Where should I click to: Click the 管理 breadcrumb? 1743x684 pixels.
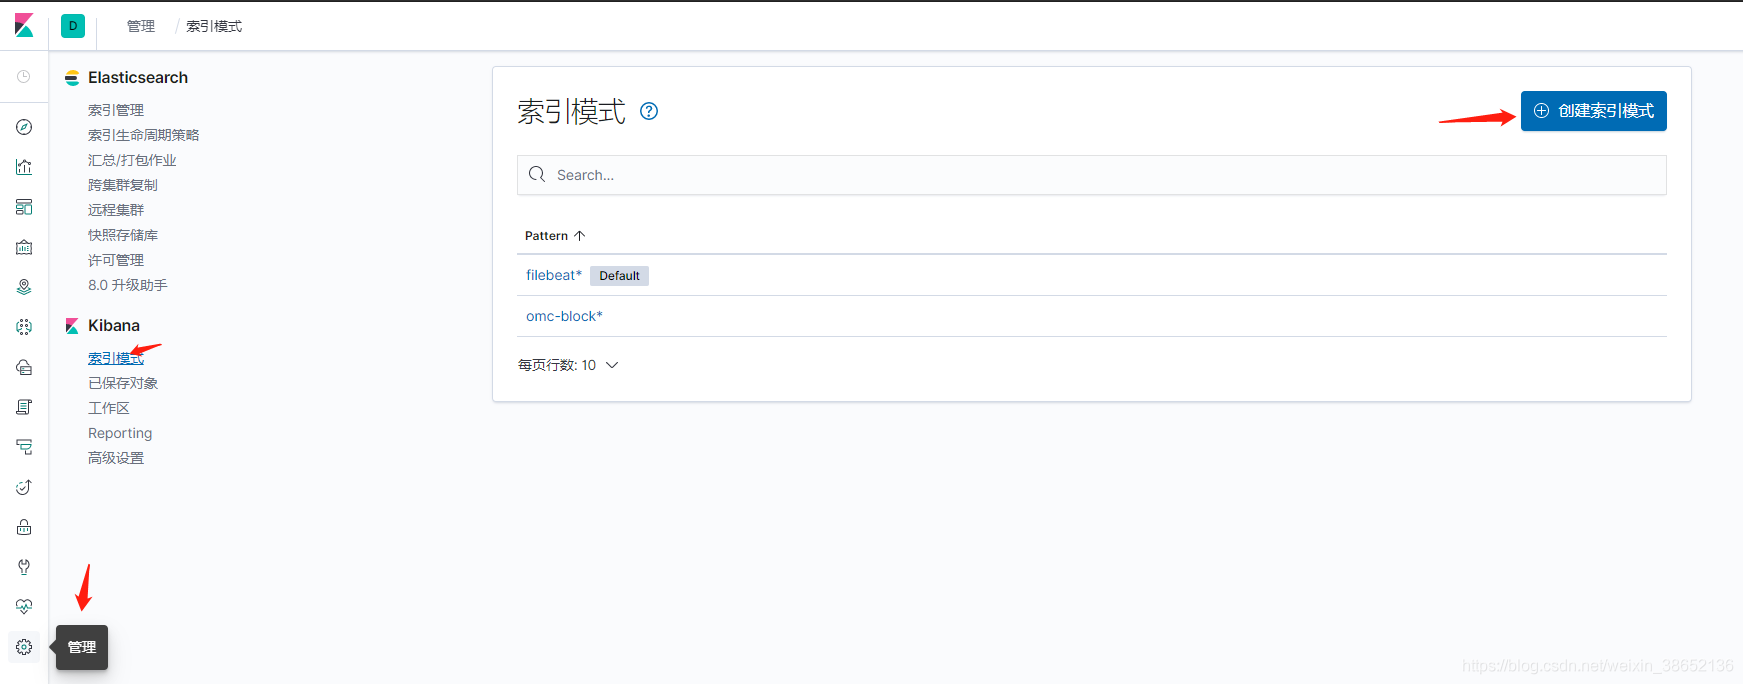tap(141, 26)
